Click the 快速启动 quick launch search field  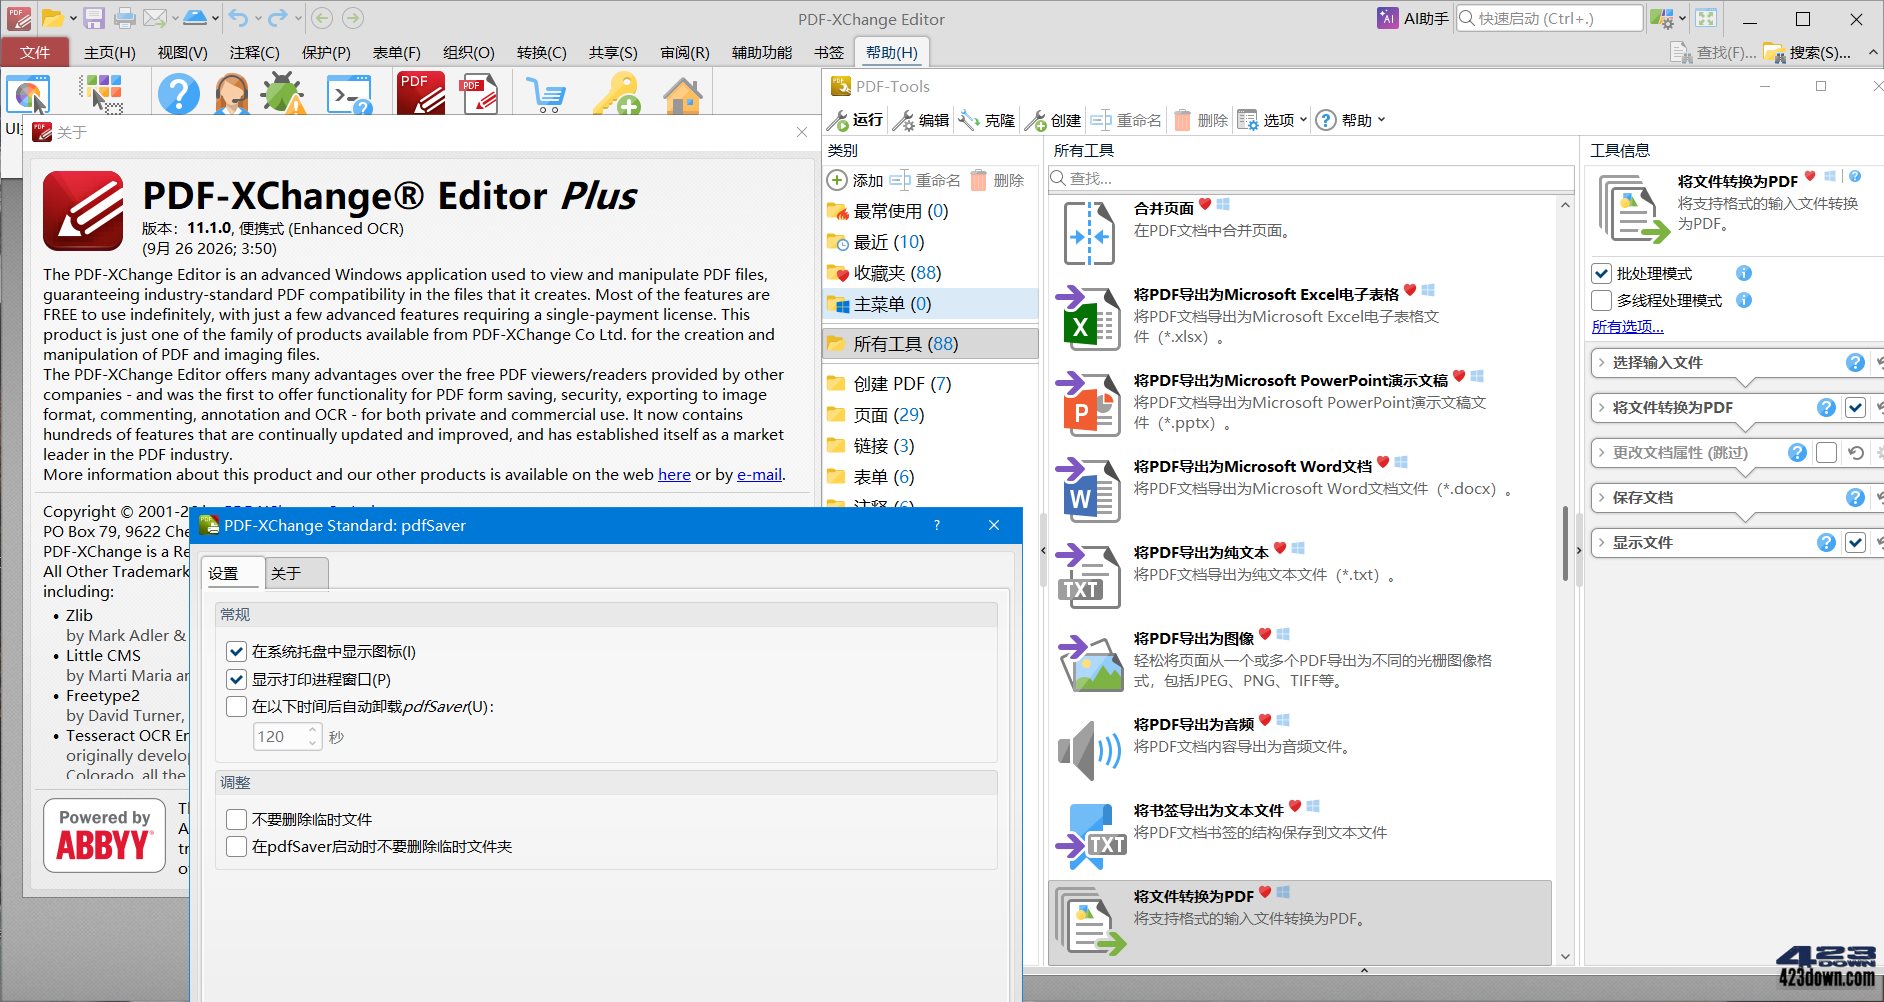(x=1549, y=18)
